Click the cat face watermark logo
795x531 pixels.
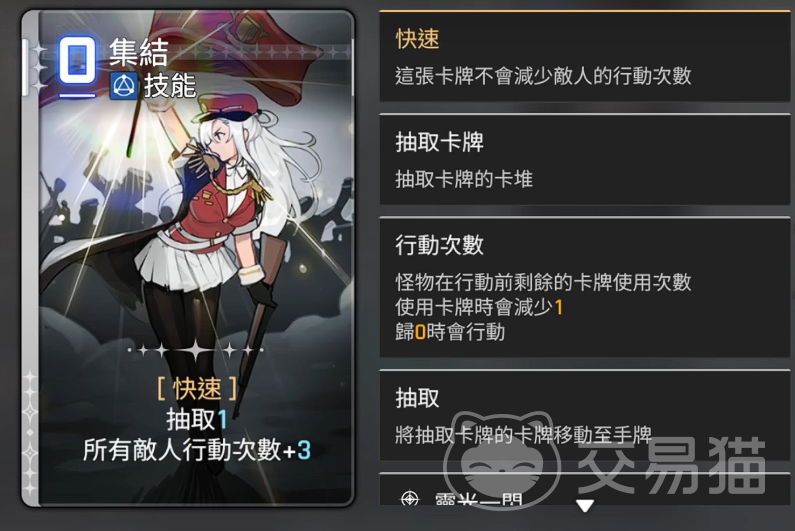(x=502, y=459)
